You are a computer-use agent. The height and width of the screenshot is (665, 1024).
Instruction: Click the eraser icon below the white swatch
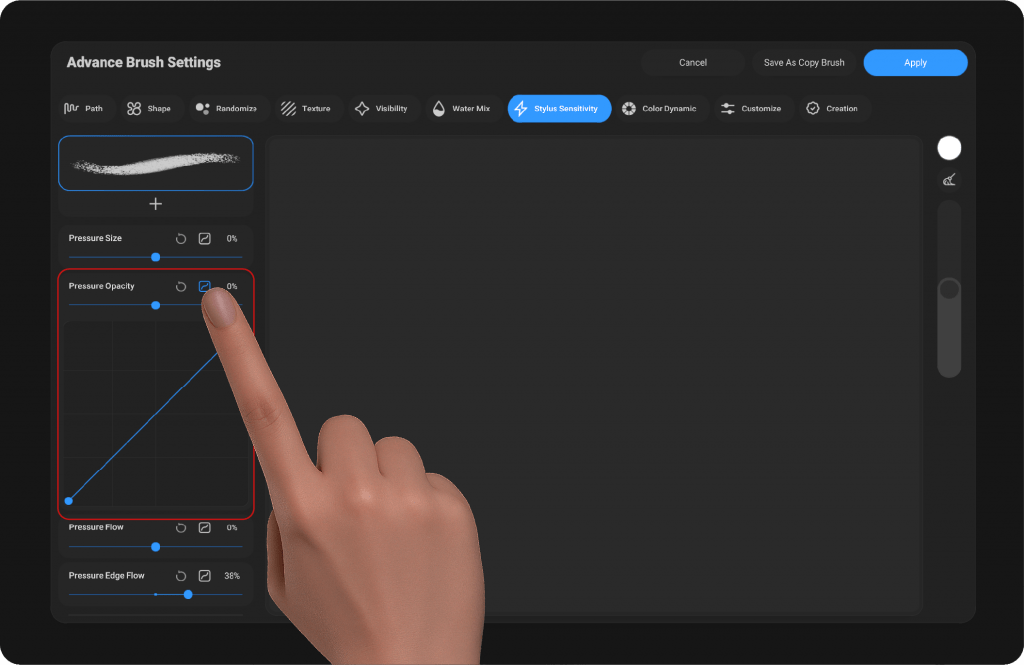[x=949, y=180]
